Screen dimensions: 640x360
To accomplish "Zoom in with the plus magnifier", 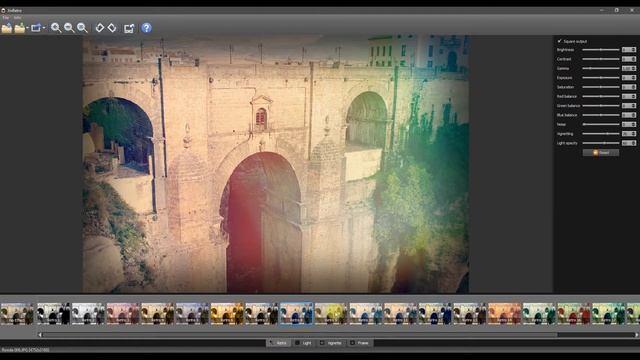I will pyautogui.click(x=56, y=28).
